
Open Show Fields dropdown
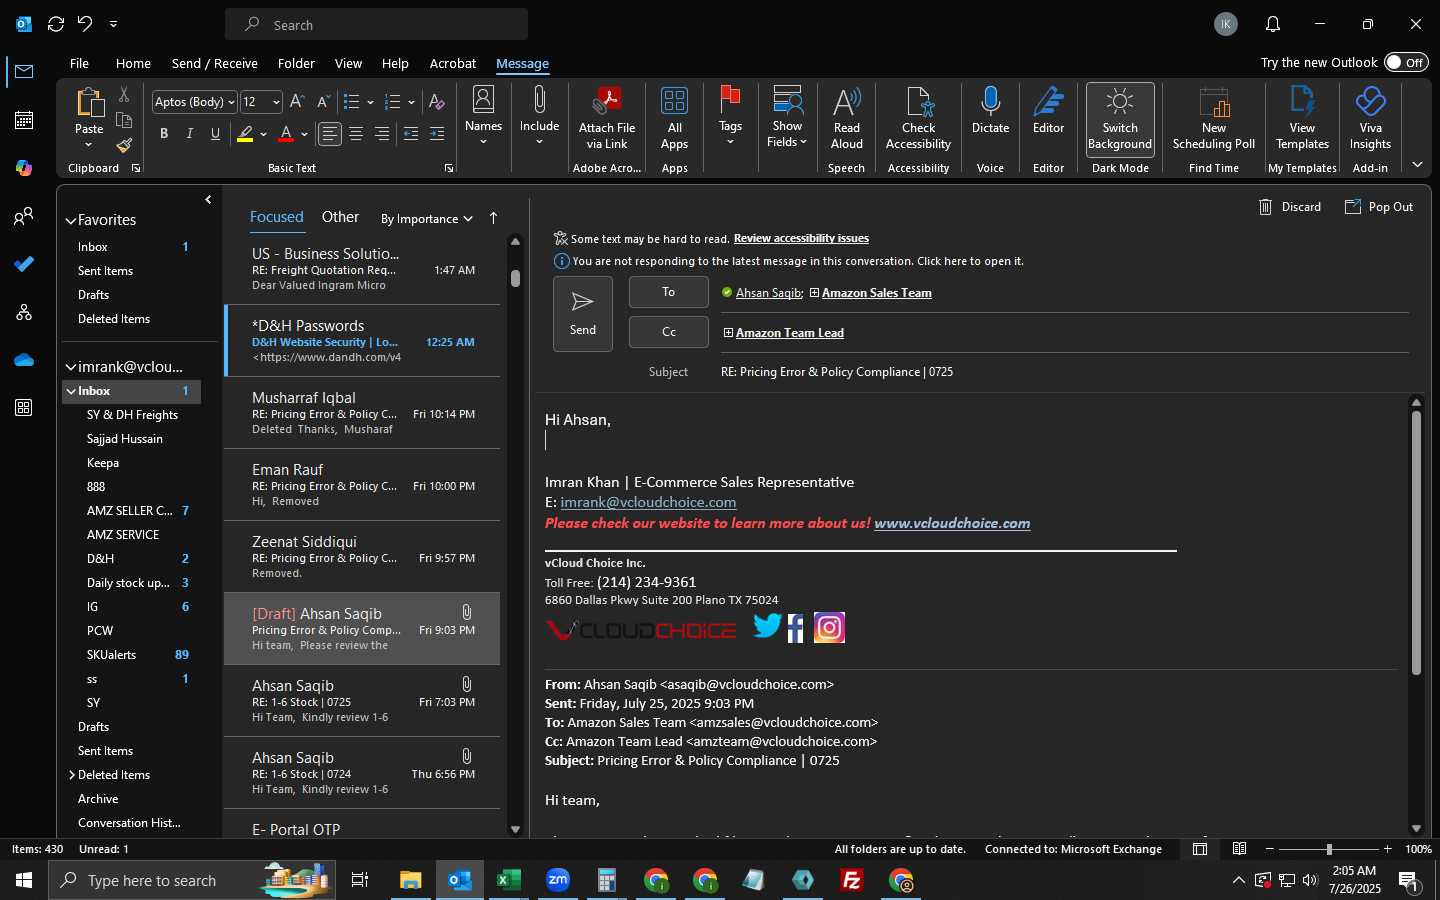[x=787, y=118]
